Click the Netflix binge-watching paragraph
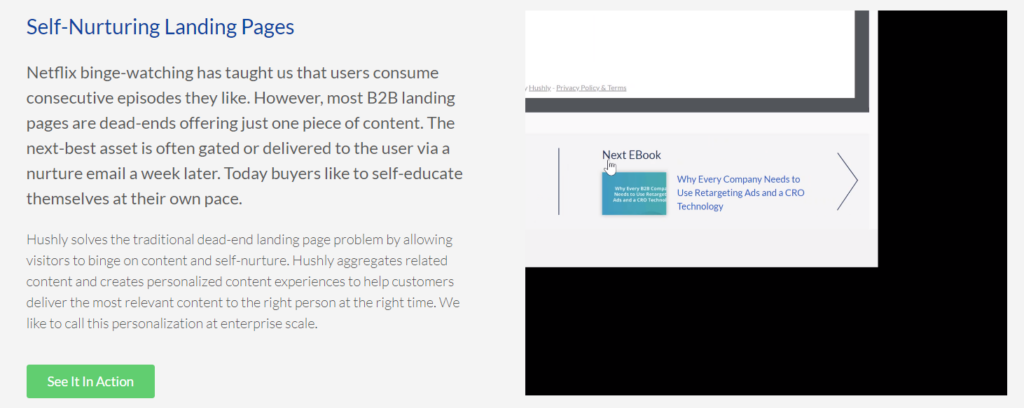The height and width of the screenshot is (408, 1024). click(245, 135)
